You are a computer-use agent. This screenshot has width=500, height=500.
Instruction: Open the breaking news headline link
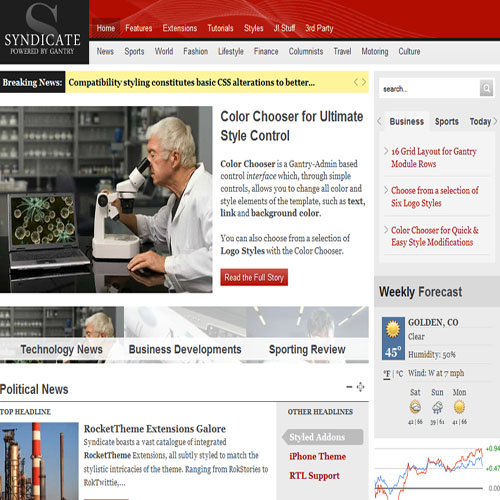coord(192,82)
